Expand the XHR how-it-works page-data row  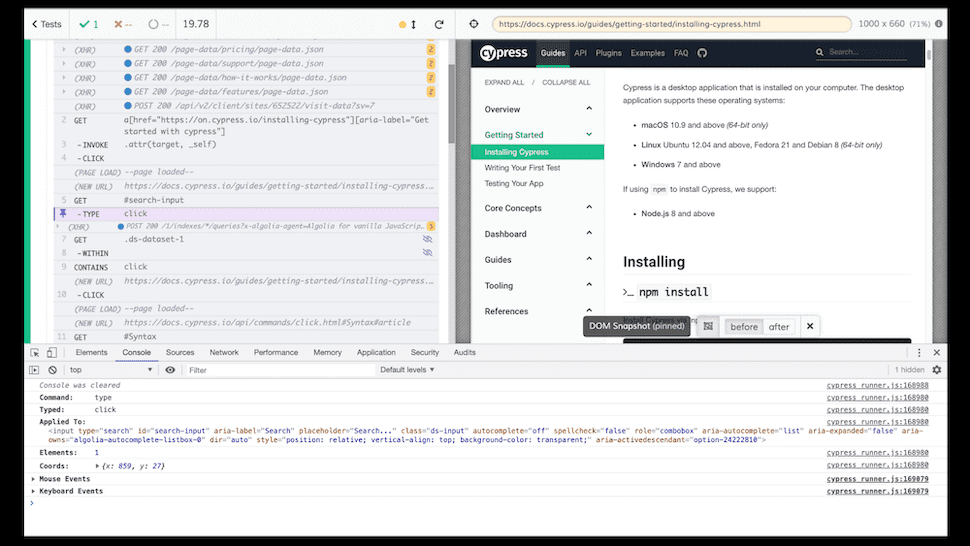pyautogui.click(x=64, y=78)
